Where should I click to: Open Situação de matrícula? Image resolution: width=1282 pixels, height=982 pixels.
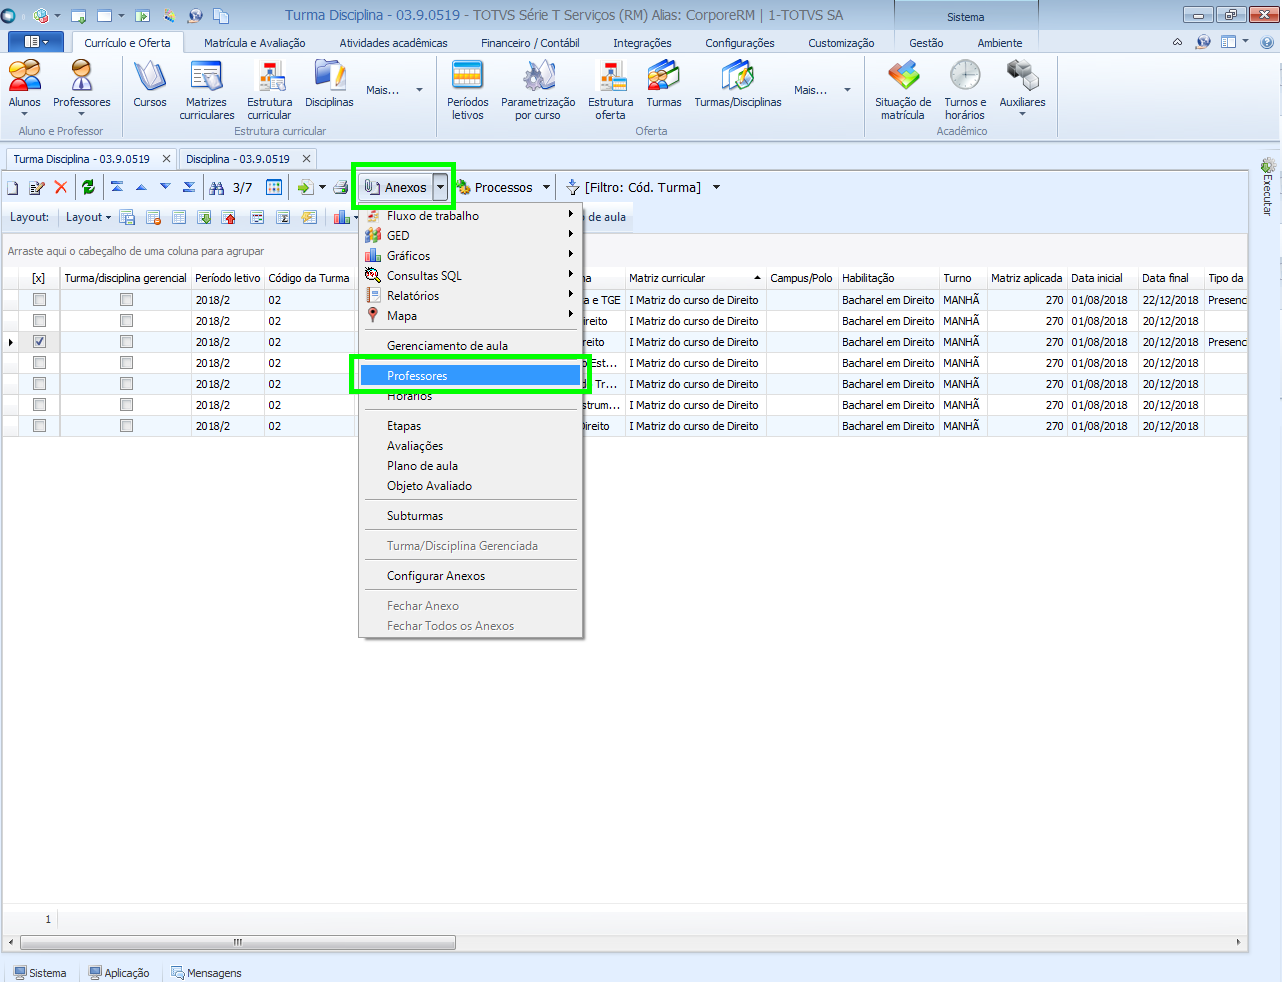903,90
